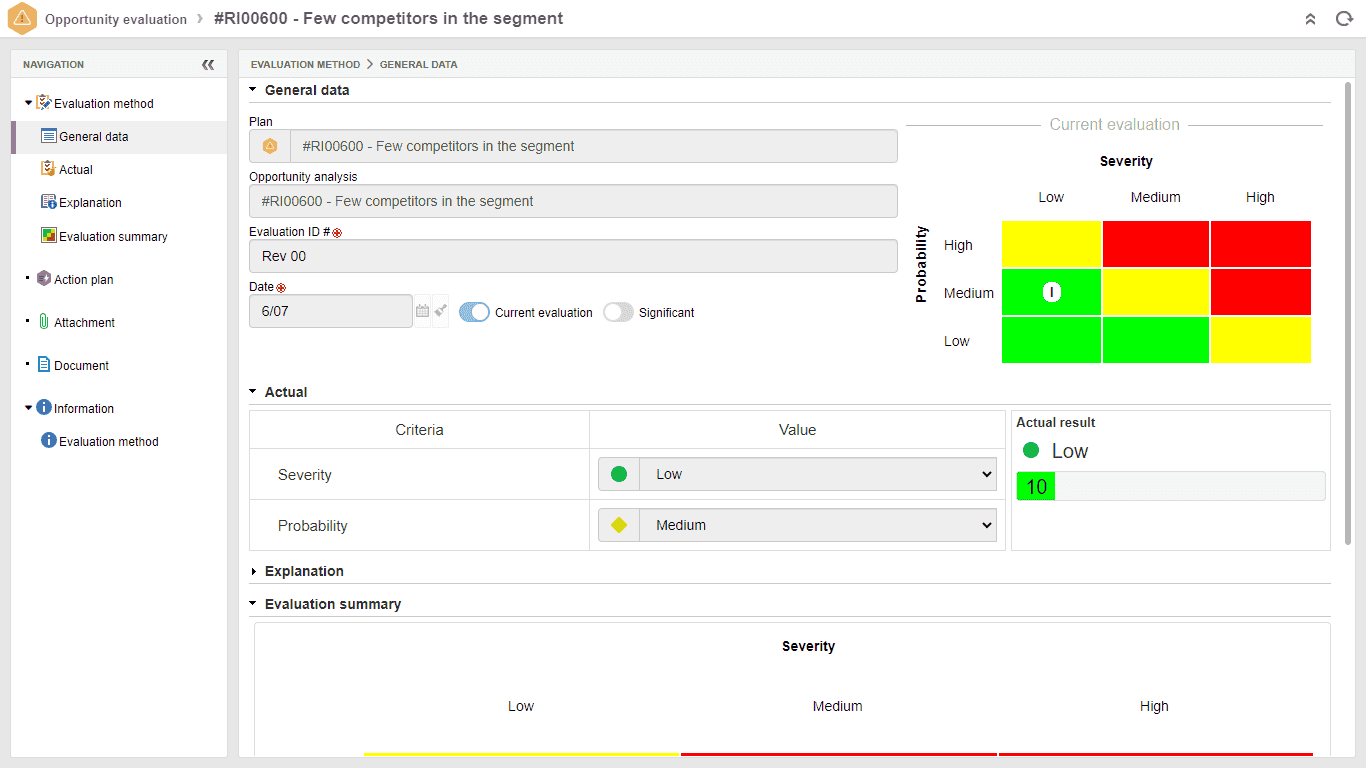Click the Evaluation method clipboard icon
The height and width of the screenshot is (768, 1366).
pos(43,103)
